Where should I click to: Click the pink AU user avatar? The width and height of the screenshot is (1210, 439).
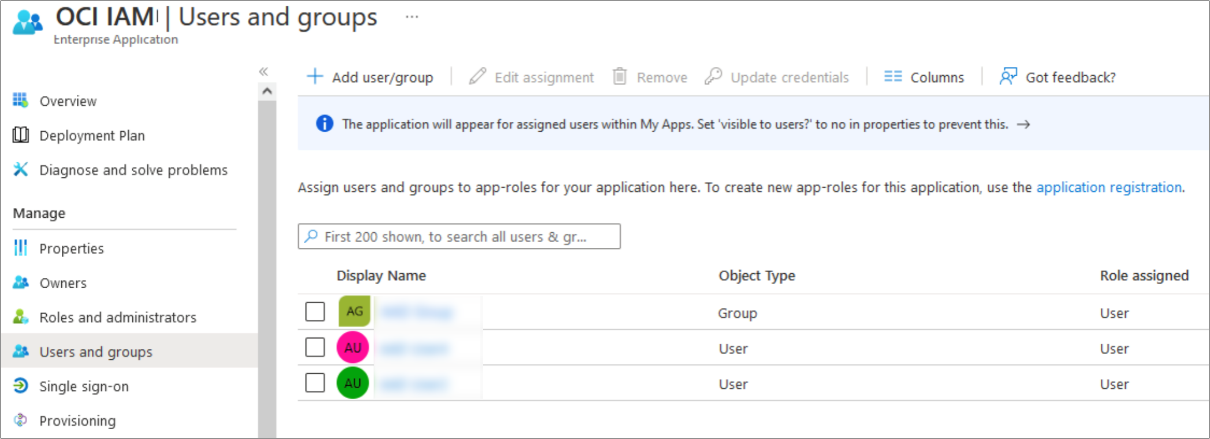pos(354,348)
